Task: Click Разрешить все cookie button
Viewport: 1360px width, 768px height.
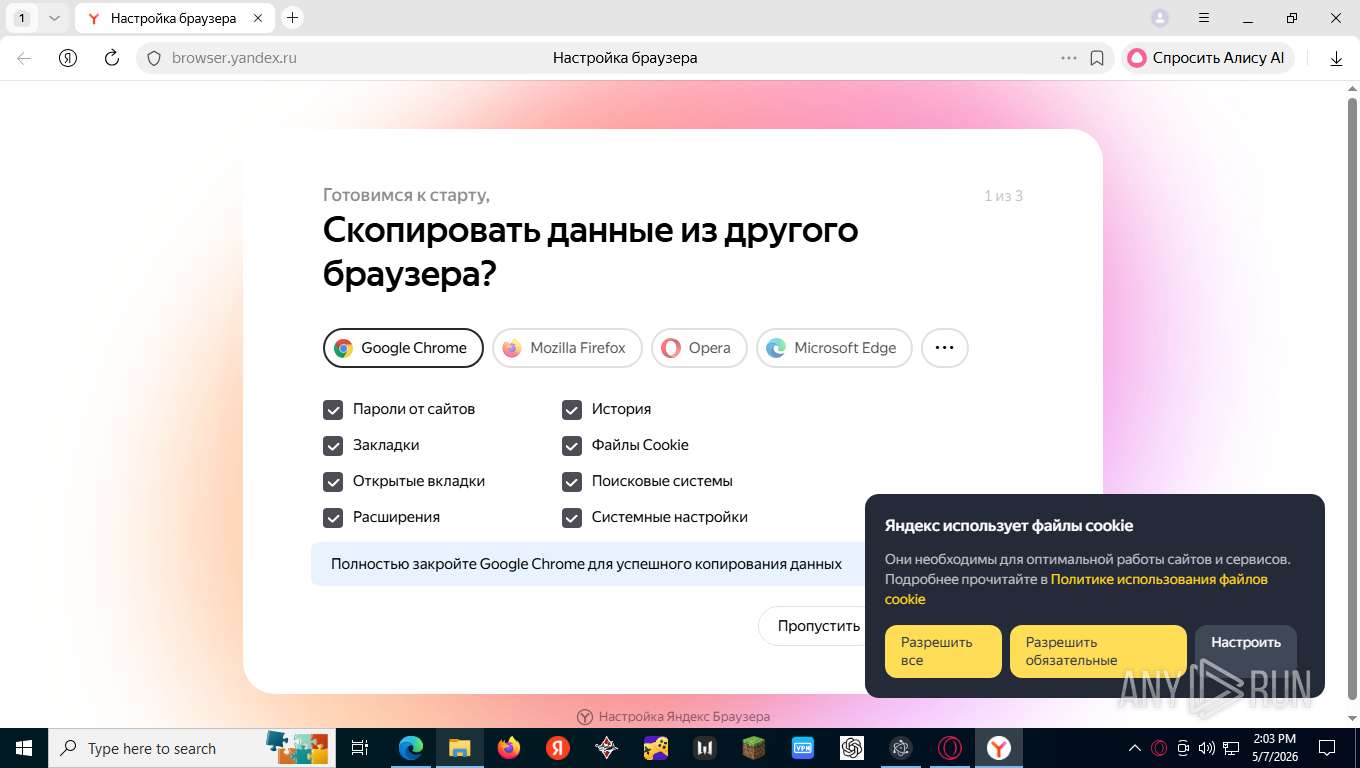Action: pos(943,652)
